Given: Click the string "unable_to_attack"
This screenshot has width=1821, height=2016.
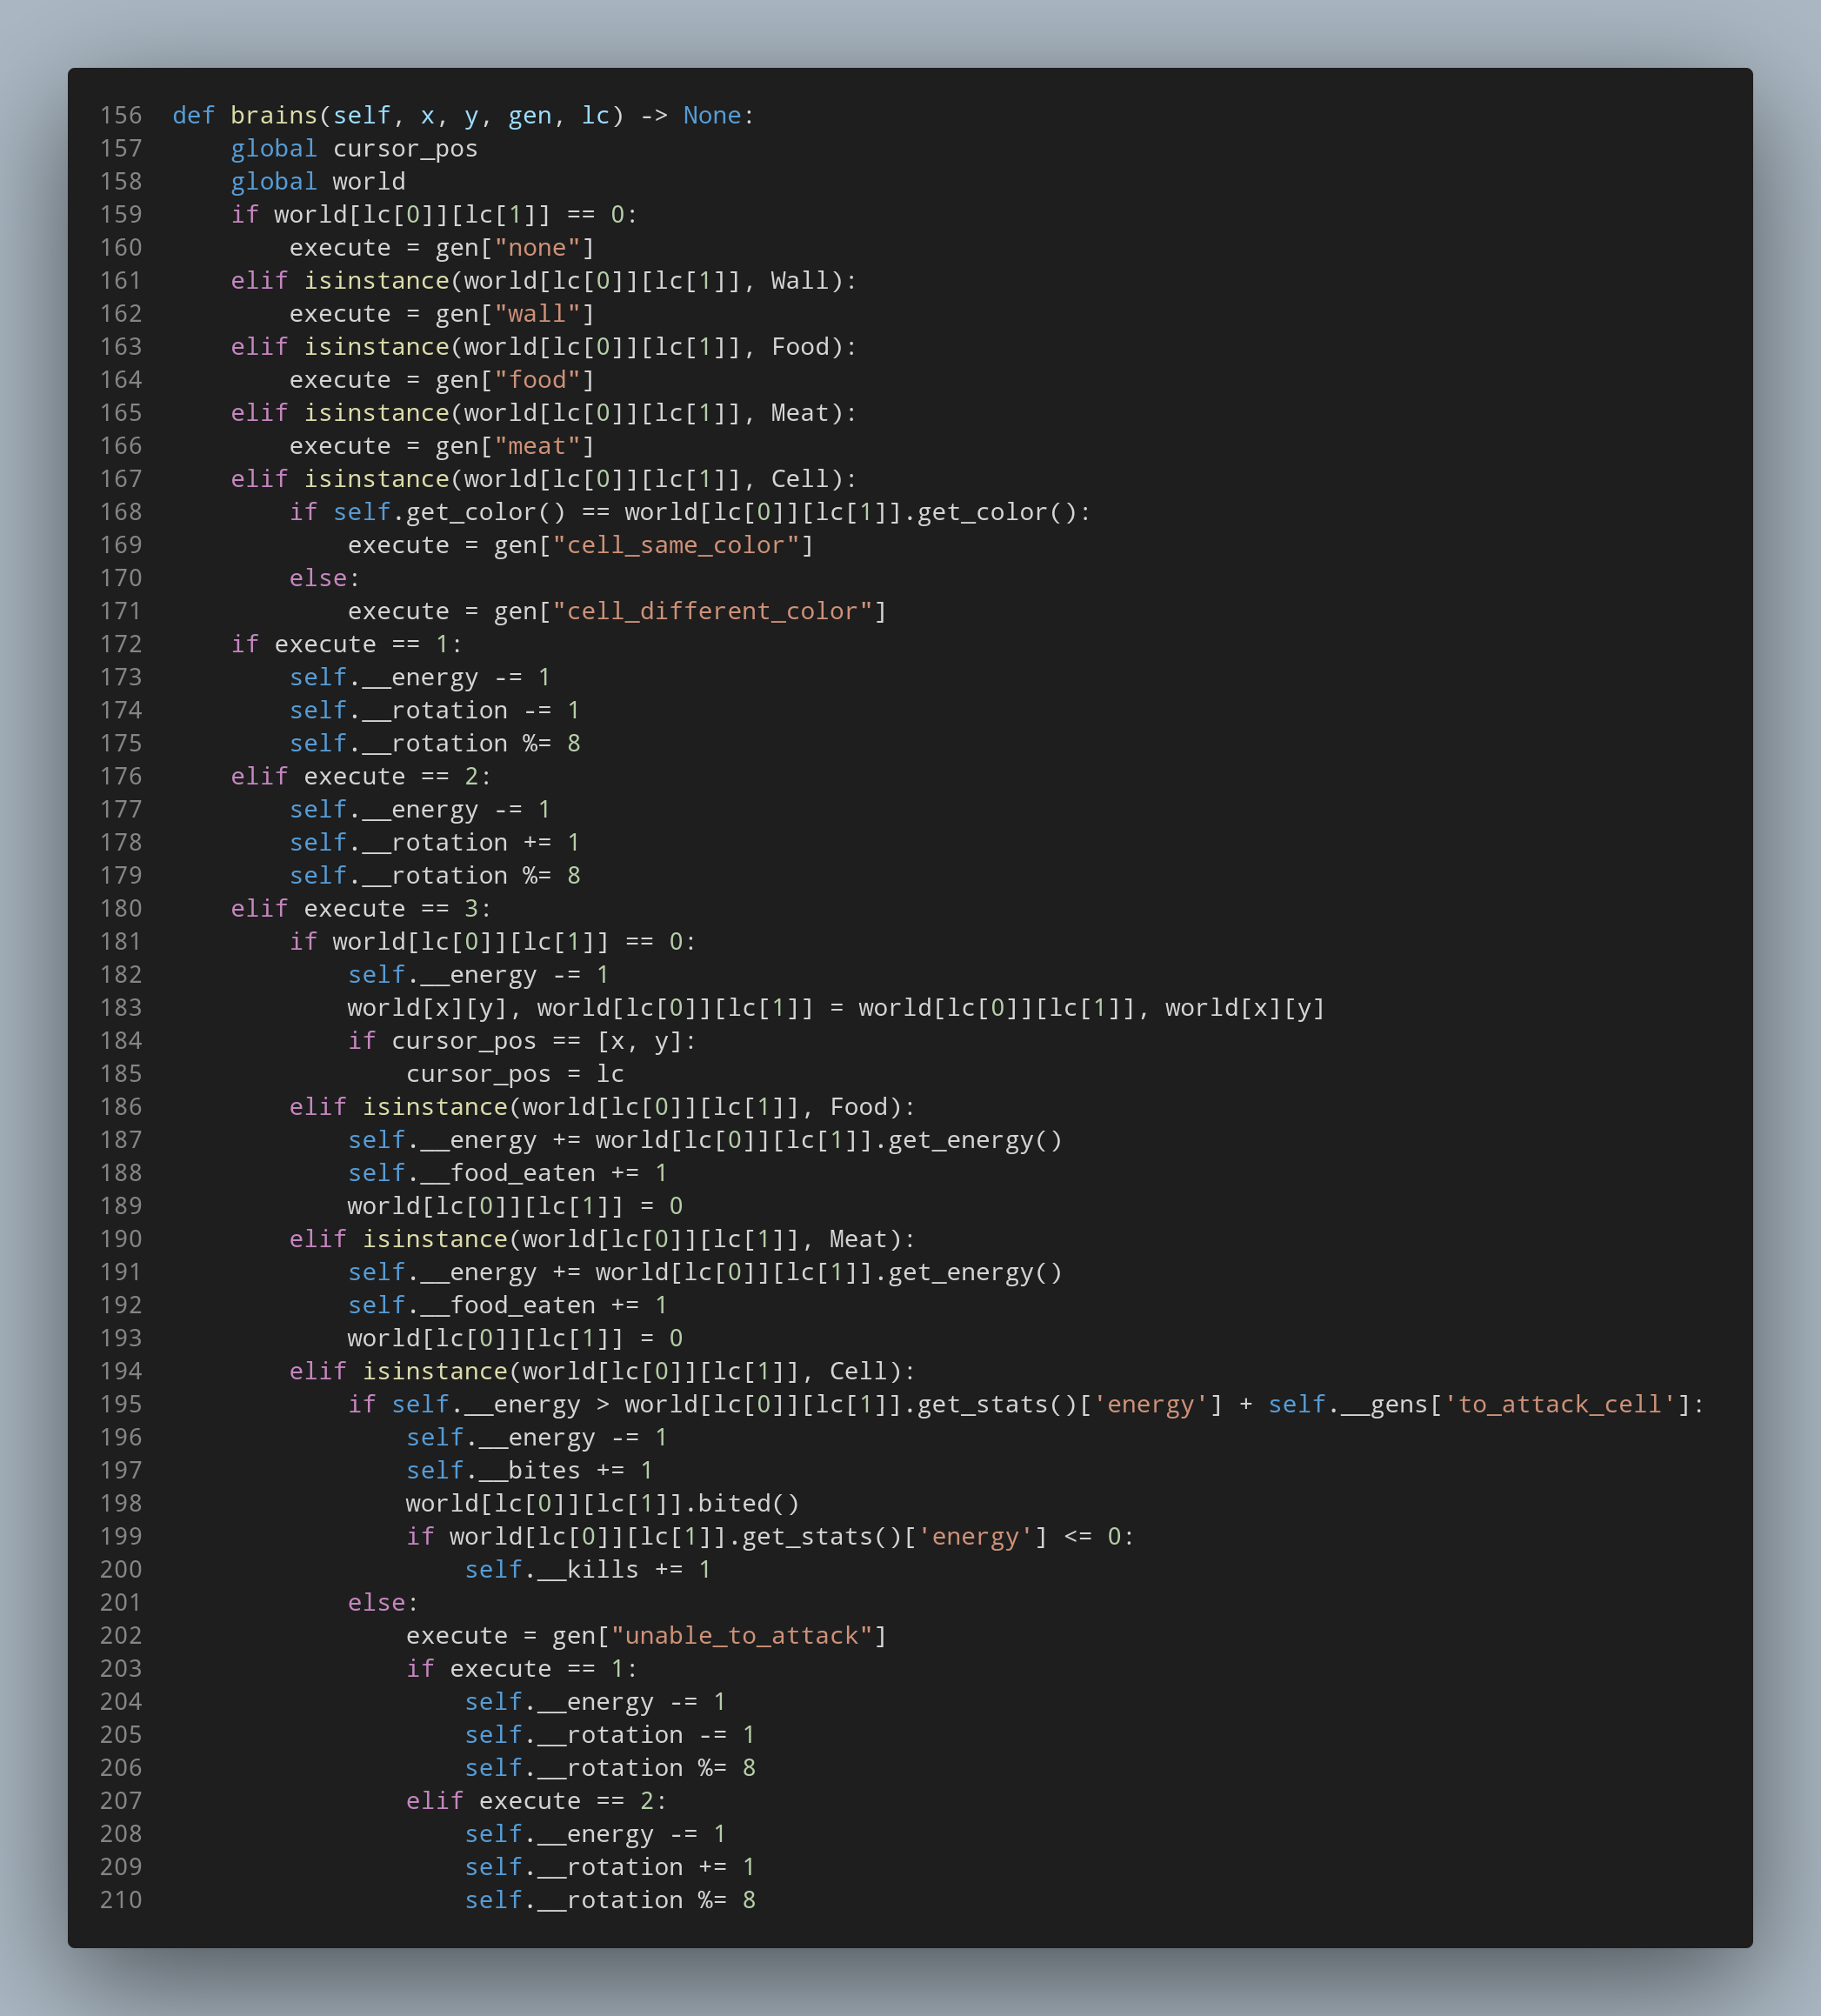Looking at the screenshot, I should (742, 1635).
